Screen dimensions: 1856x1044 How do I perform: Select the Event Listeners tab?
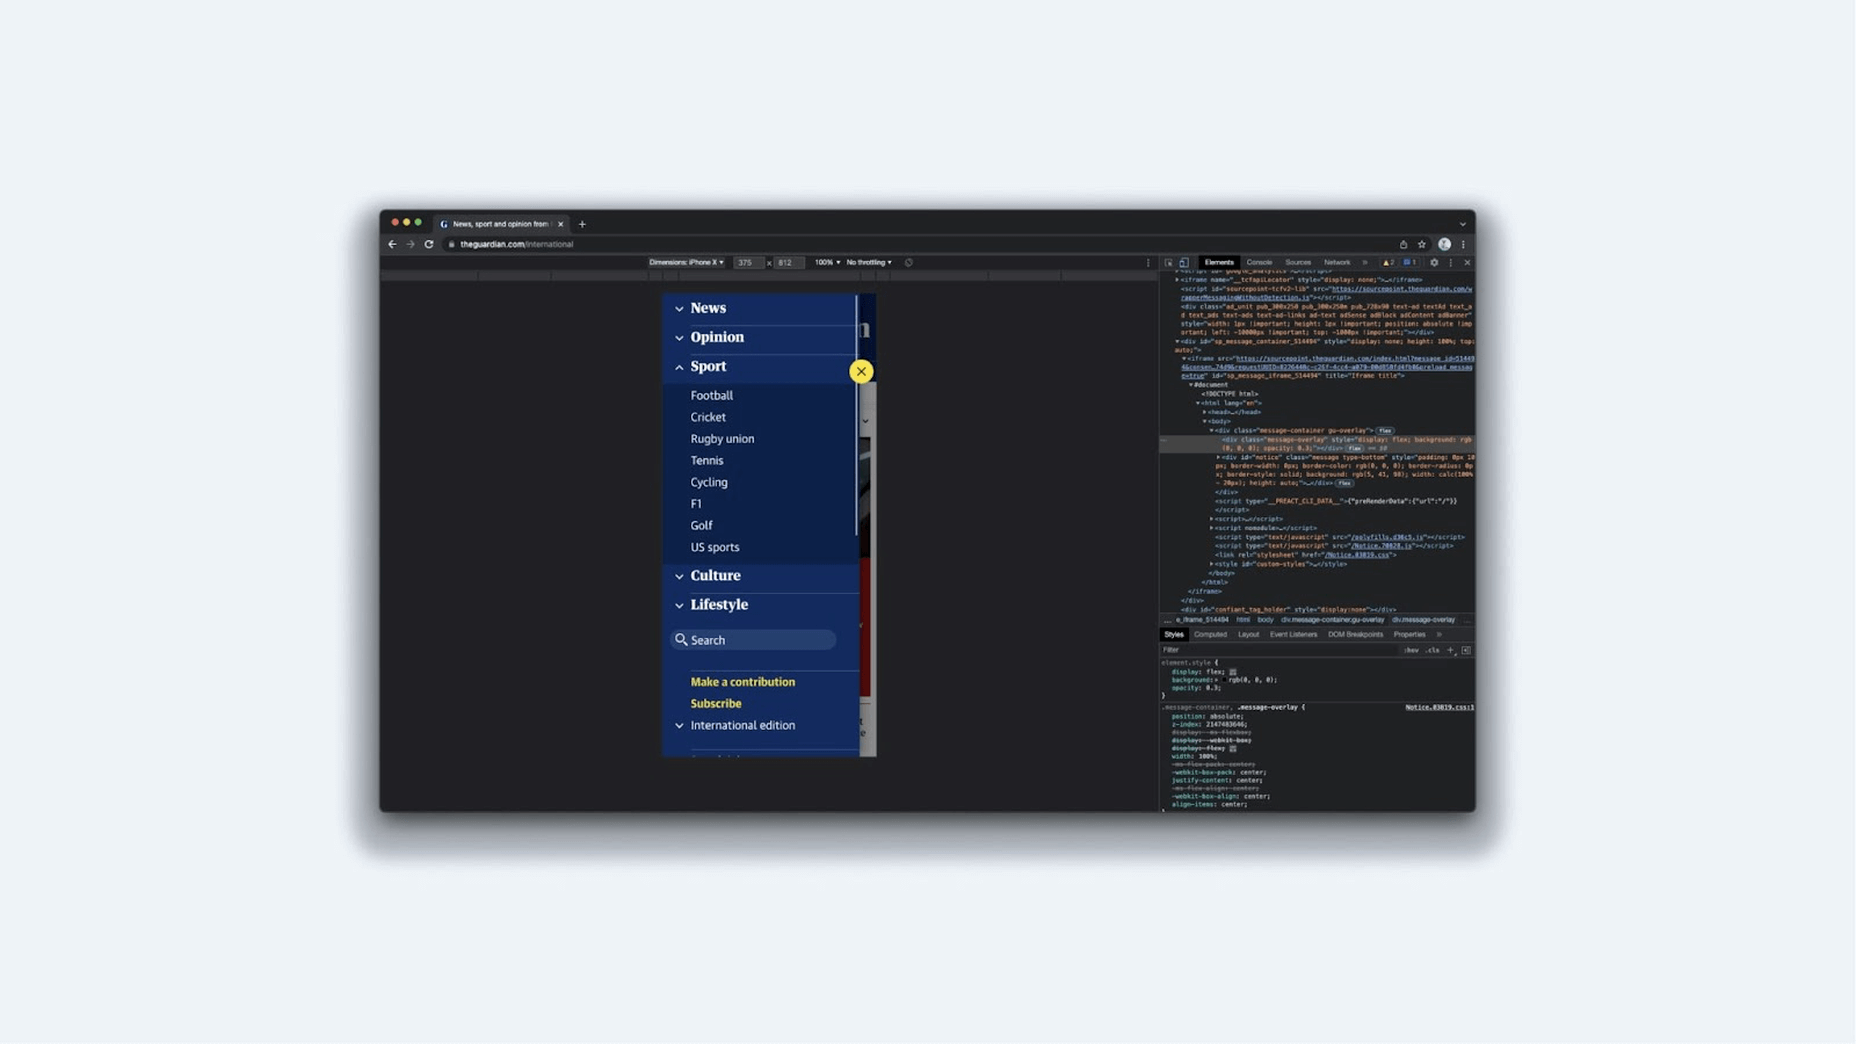1293,635
